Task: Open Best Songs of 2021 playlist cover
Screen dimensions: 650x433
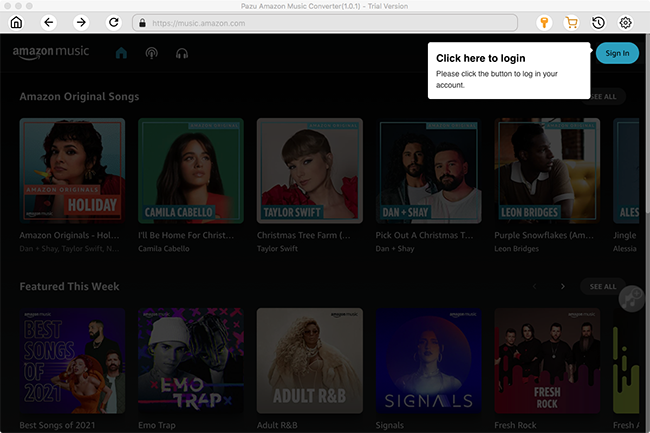Action: point(72,360)
